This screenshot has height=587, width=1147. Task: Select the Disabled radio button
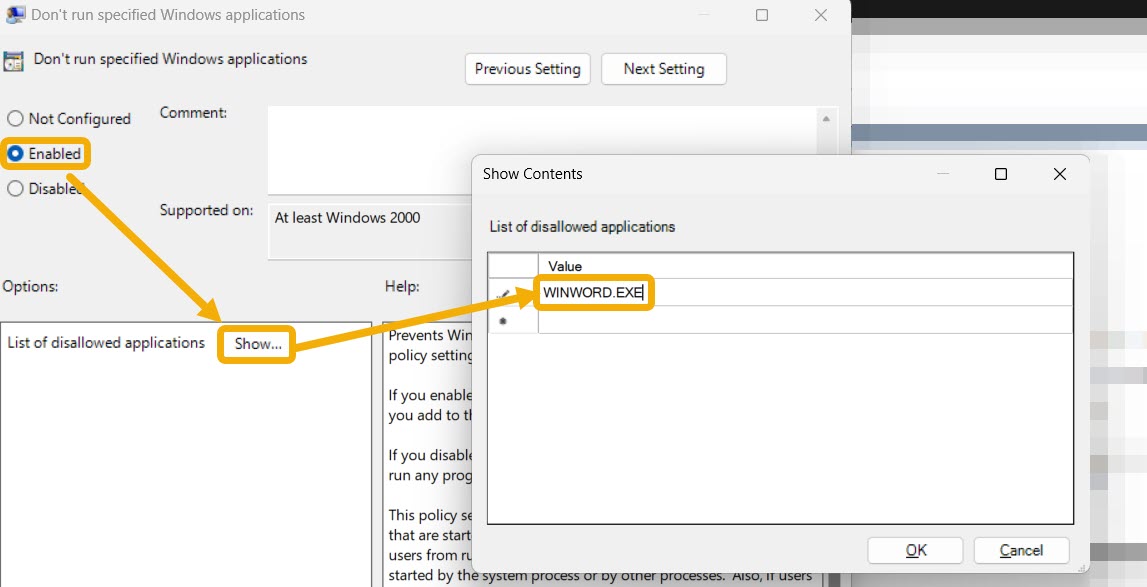(14, 188)
